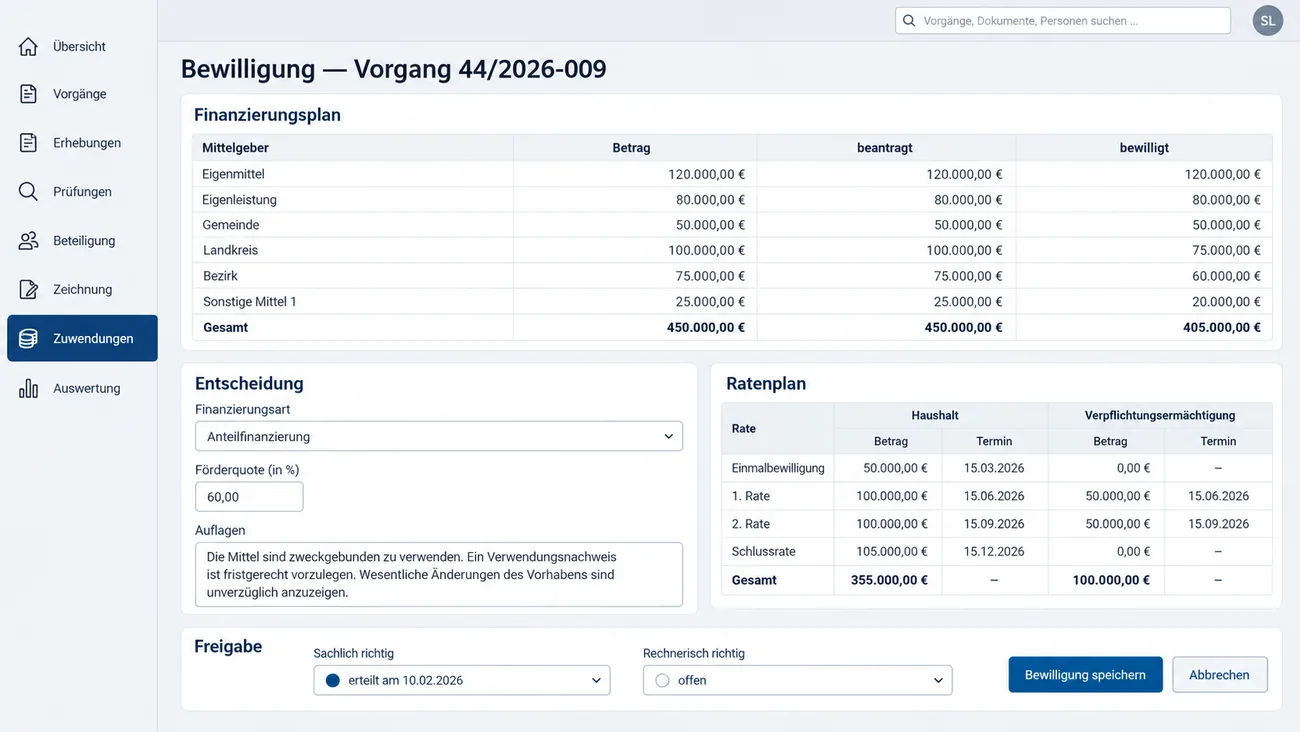Click Sonstige Mittel 1 row label
The height and width of the screenshot is (732, 1300).
point(250,301)
